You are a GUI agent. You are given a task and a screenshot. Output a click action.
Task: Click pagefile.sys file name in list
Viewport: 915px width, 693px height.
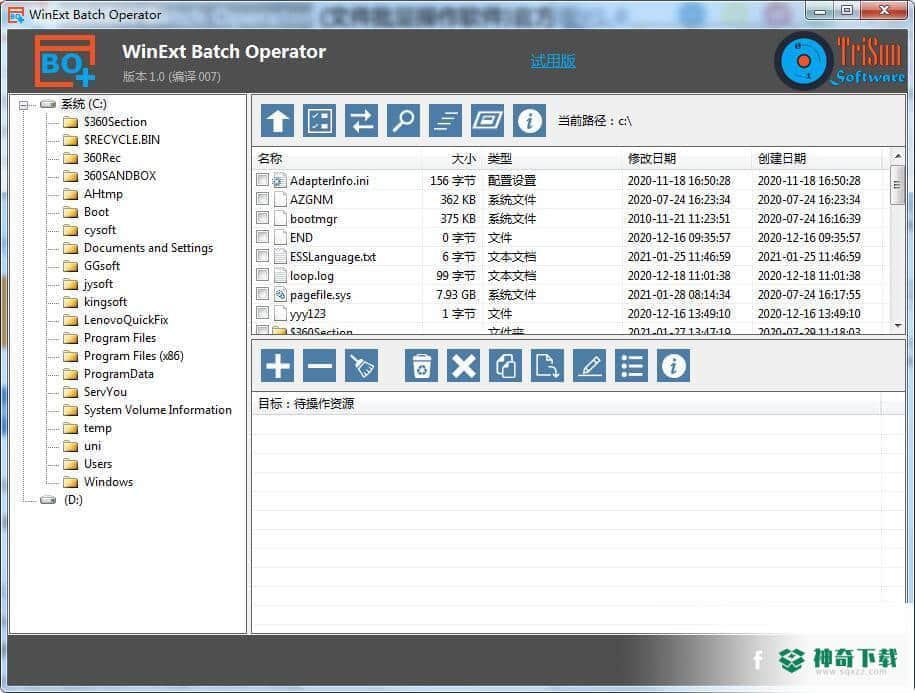[x=320, y=295]
